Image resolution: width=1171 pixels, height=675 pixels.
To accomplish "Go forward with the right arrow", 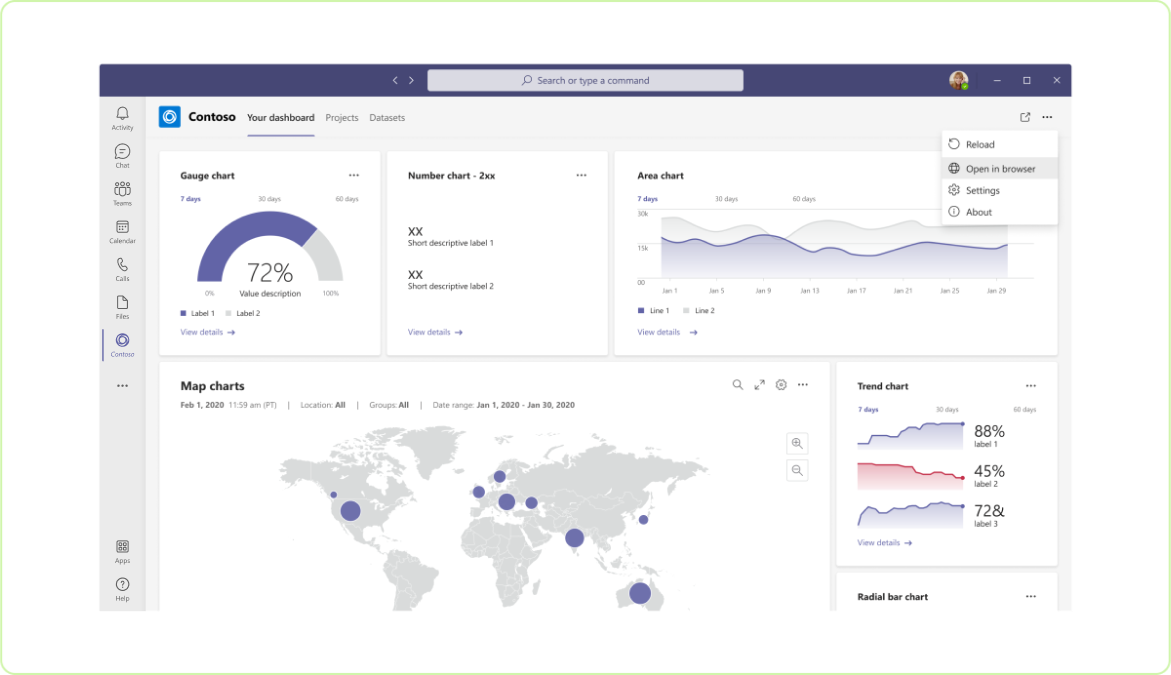I will 411,81.
